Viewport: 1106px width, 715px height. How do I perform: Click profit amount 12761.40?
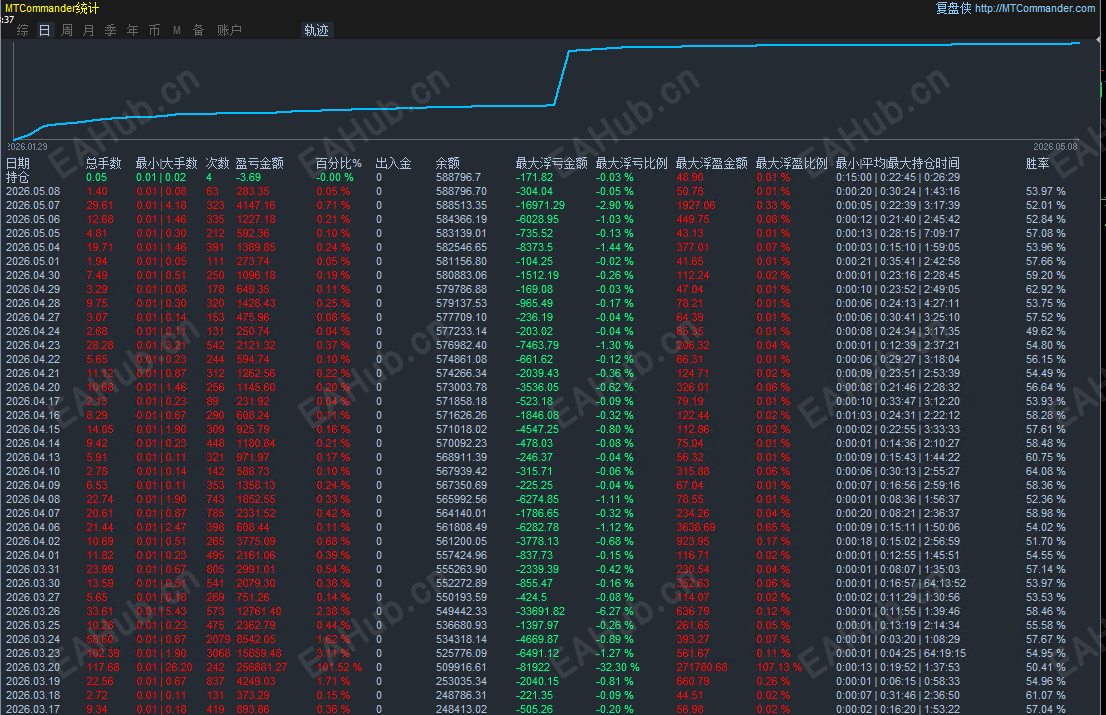click(259, 611)
